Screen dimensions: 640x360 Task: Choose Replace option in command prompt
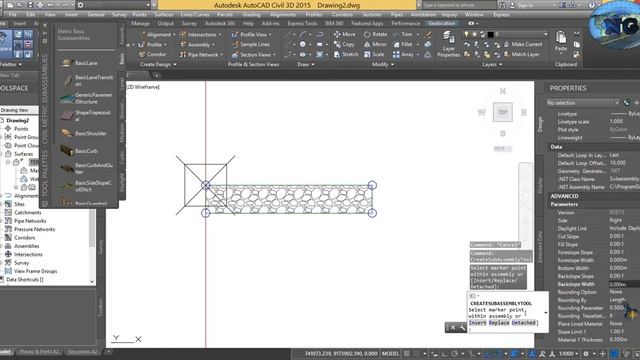pos(499,323)
